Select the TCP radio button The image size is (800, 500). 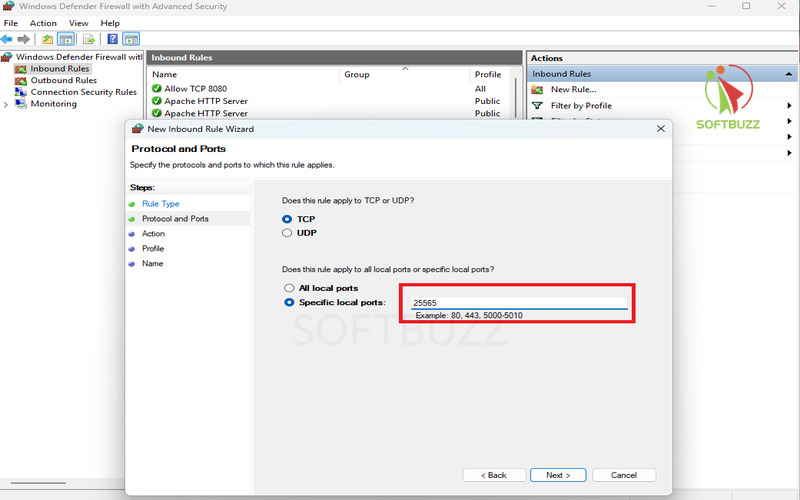pyautogui.click(x=287, y=219)
